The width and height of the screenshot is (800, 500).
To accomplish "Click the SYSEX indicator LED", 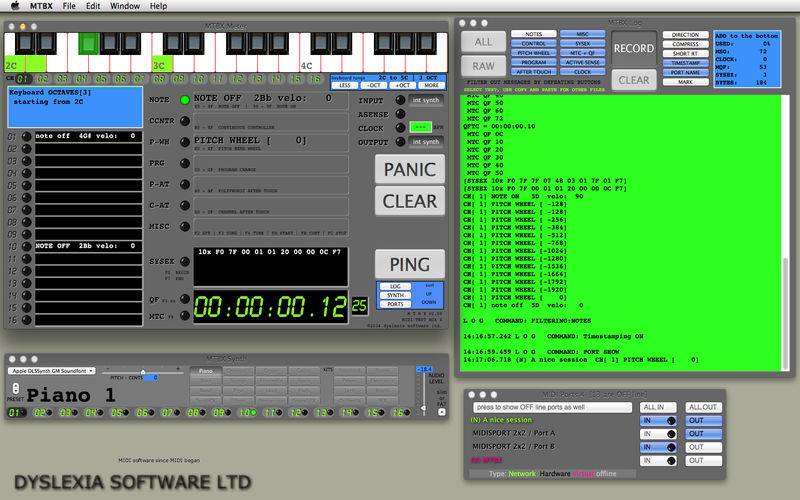I will 184,261.
